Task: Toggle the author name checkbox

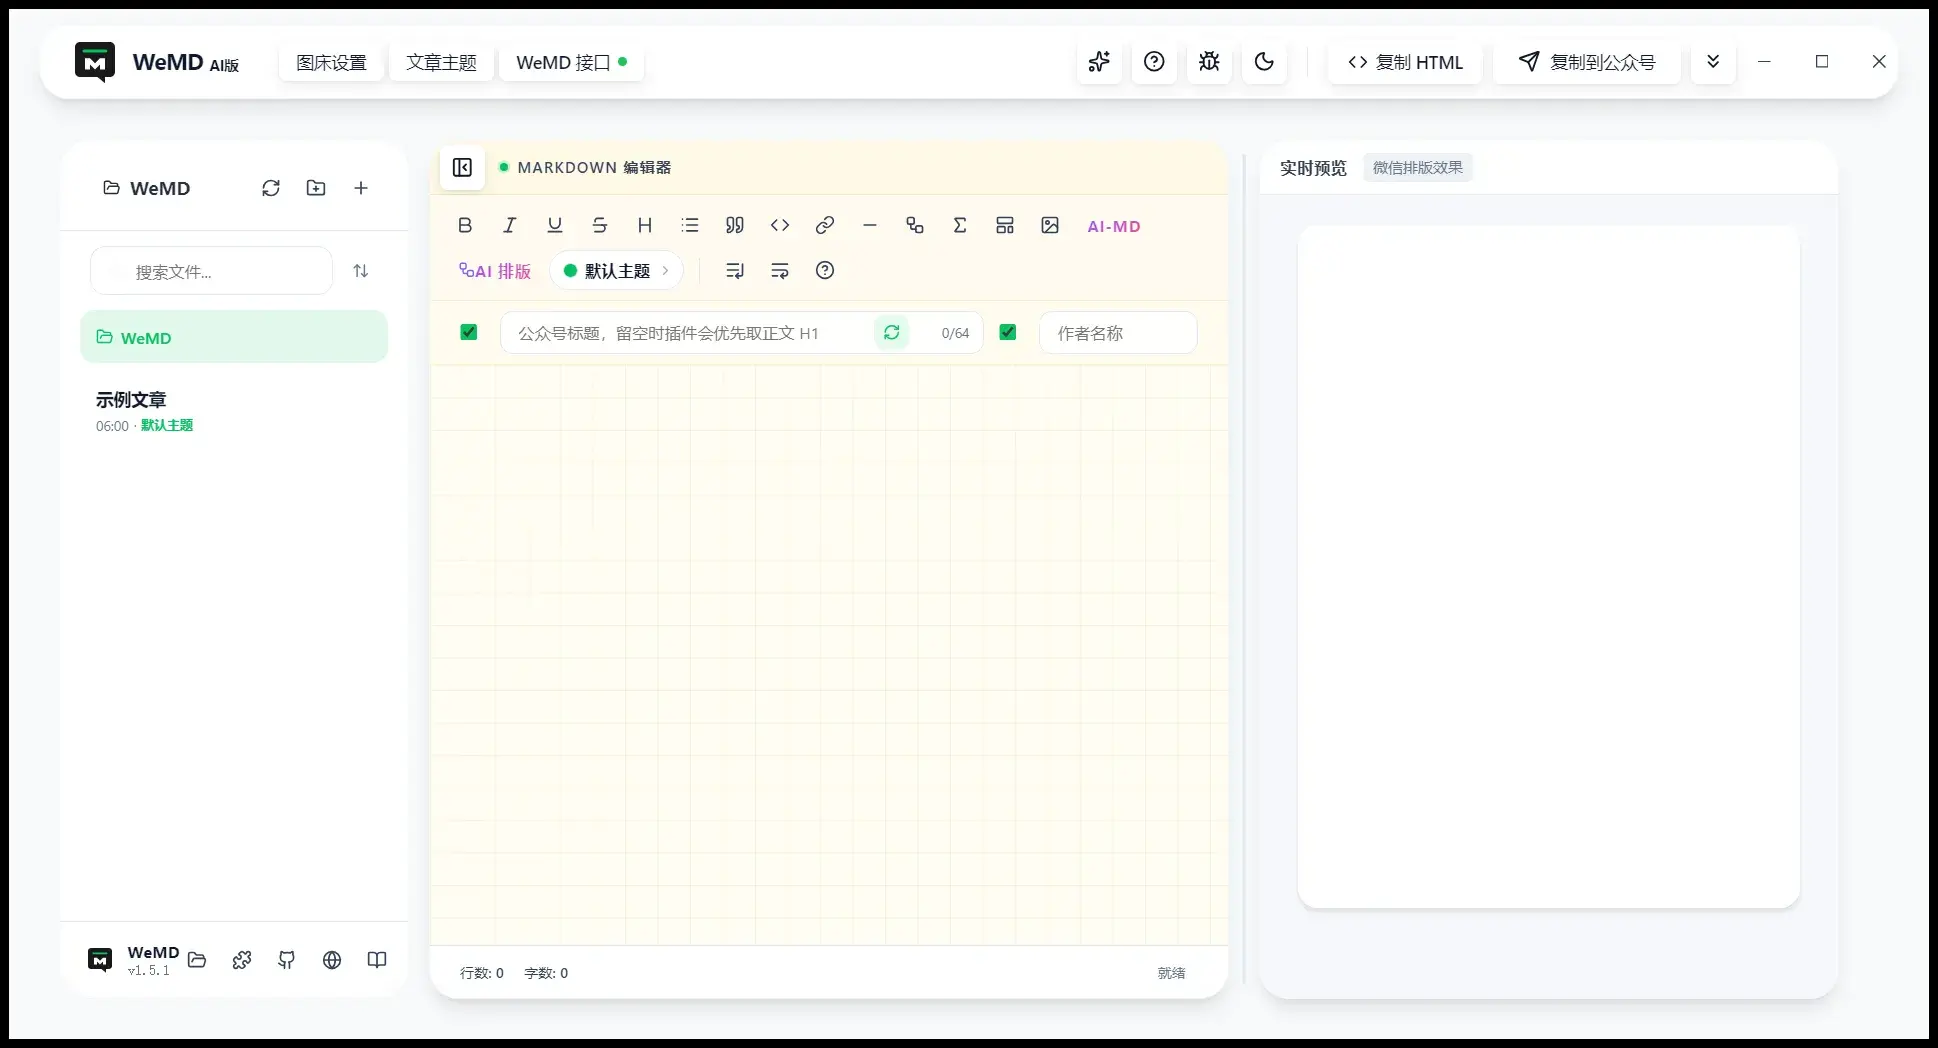Action: click(x=1008, y=332)
